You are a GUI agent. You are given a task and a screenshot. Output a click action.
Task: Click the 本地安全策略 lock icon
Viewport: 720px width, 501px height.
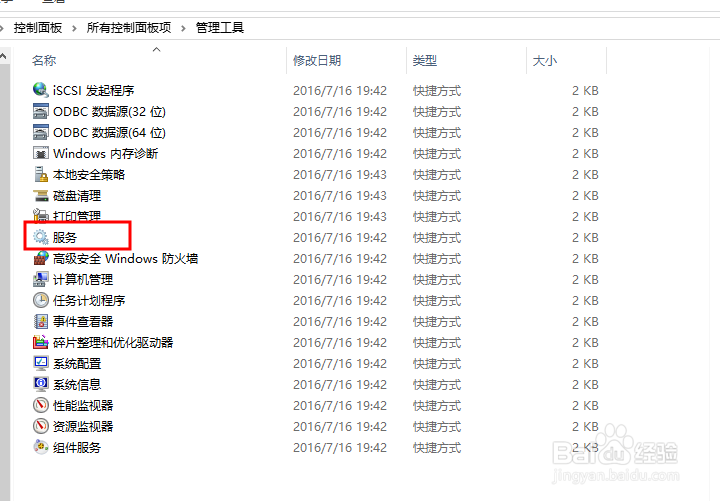[x=41, y=174]
